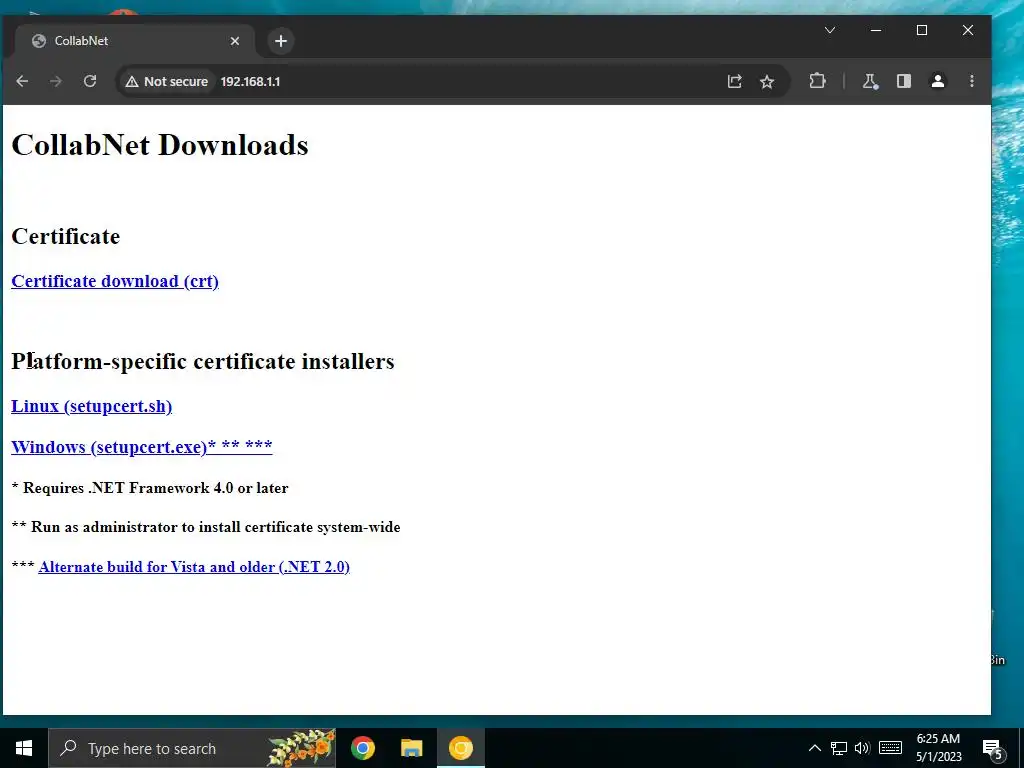Click the Type here to search box
This screenshot has height=768, width=1024.
192,748
